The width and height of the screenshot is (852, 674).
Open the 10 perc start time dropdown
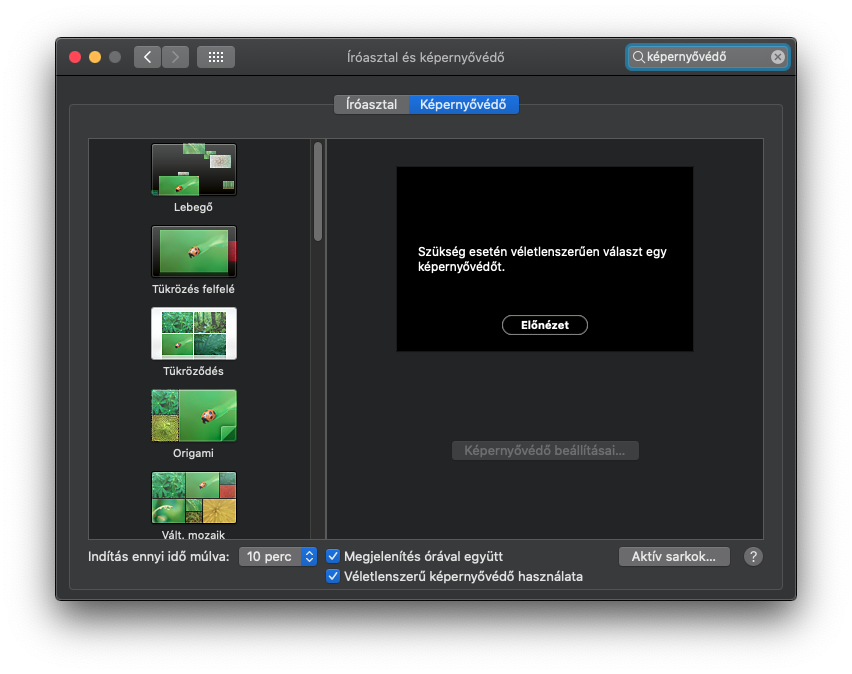[x=278, y=557]
